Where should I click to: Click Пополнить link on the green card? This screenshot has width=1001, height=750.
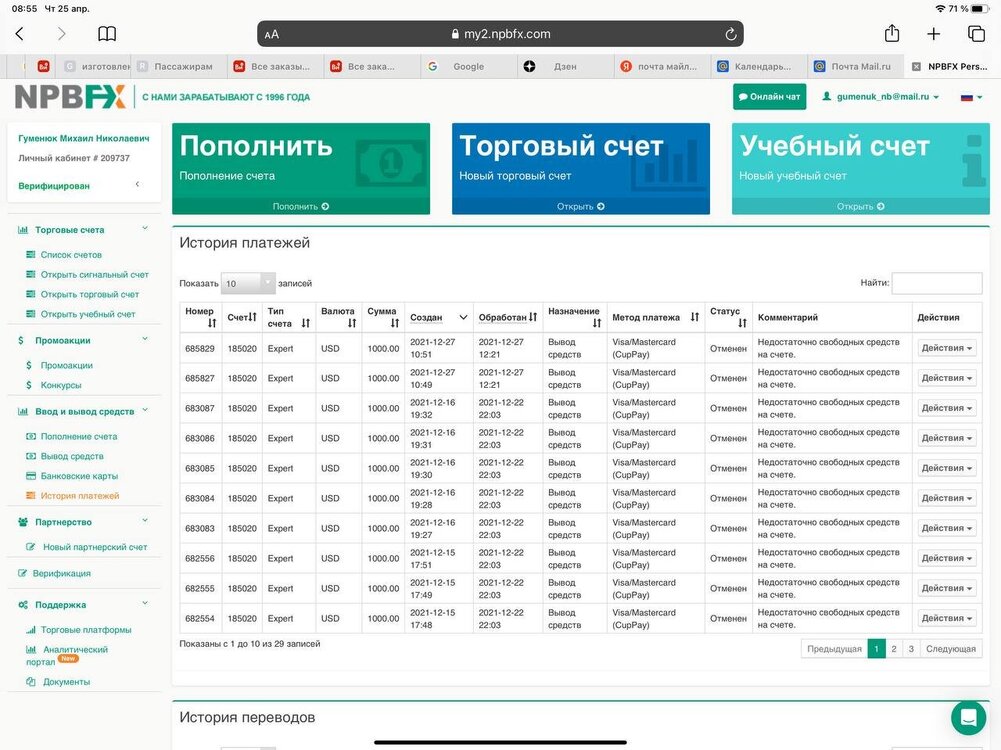coord(301,206)
